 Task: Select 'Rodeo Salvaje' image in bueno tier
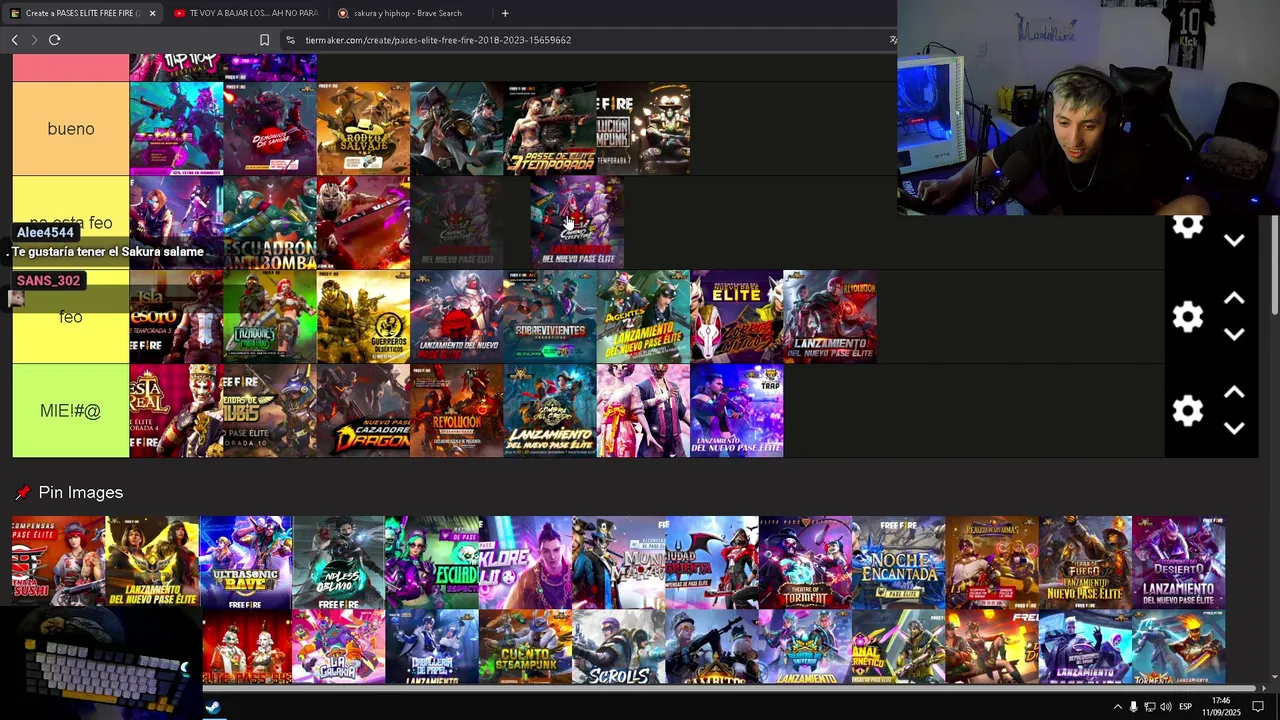(x=363, y=129)
